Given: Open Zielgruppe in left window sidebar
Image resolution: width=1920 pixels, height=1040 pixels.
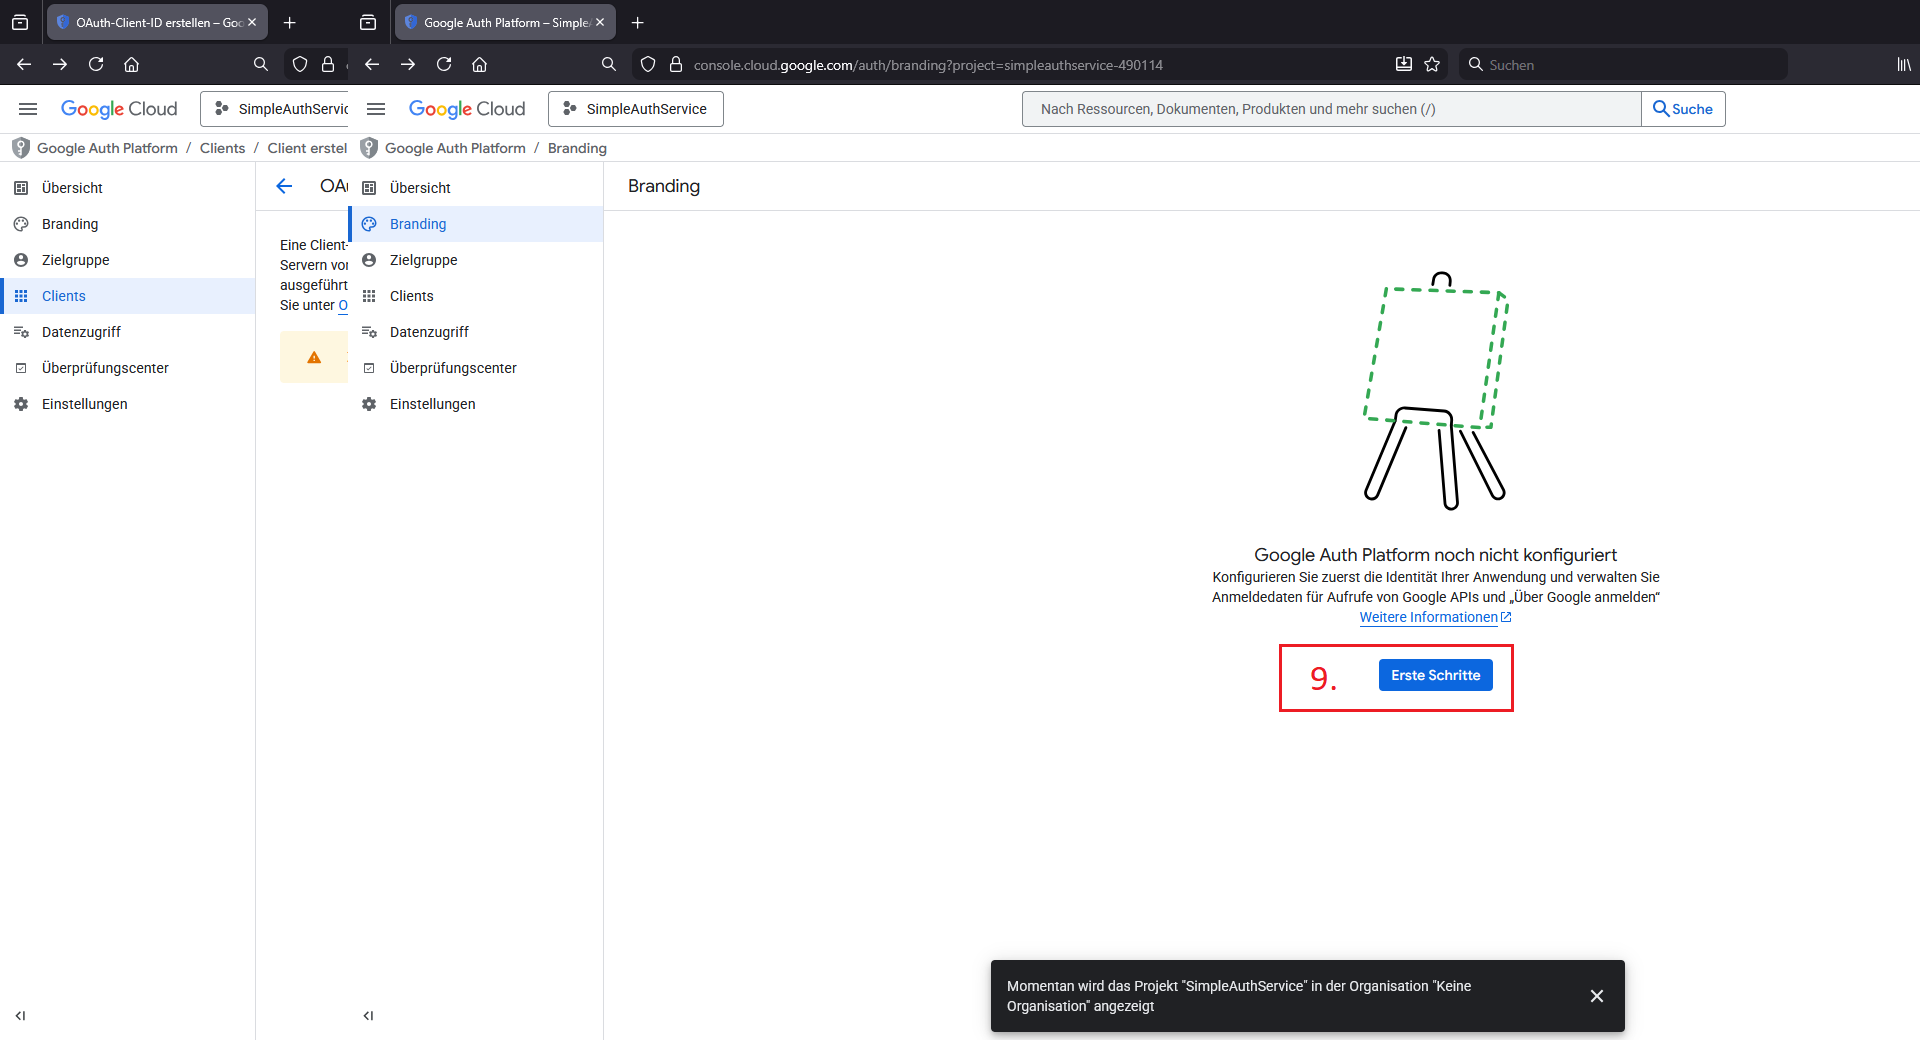Looking at the screenshot, I should tap(128, 260).
